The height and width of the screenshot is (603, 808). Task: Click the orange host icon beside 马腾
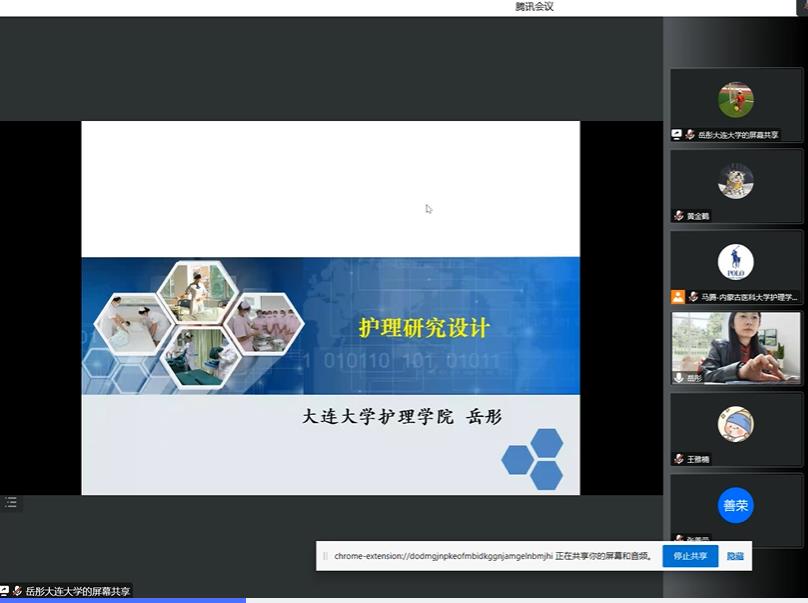coord(678,297)
